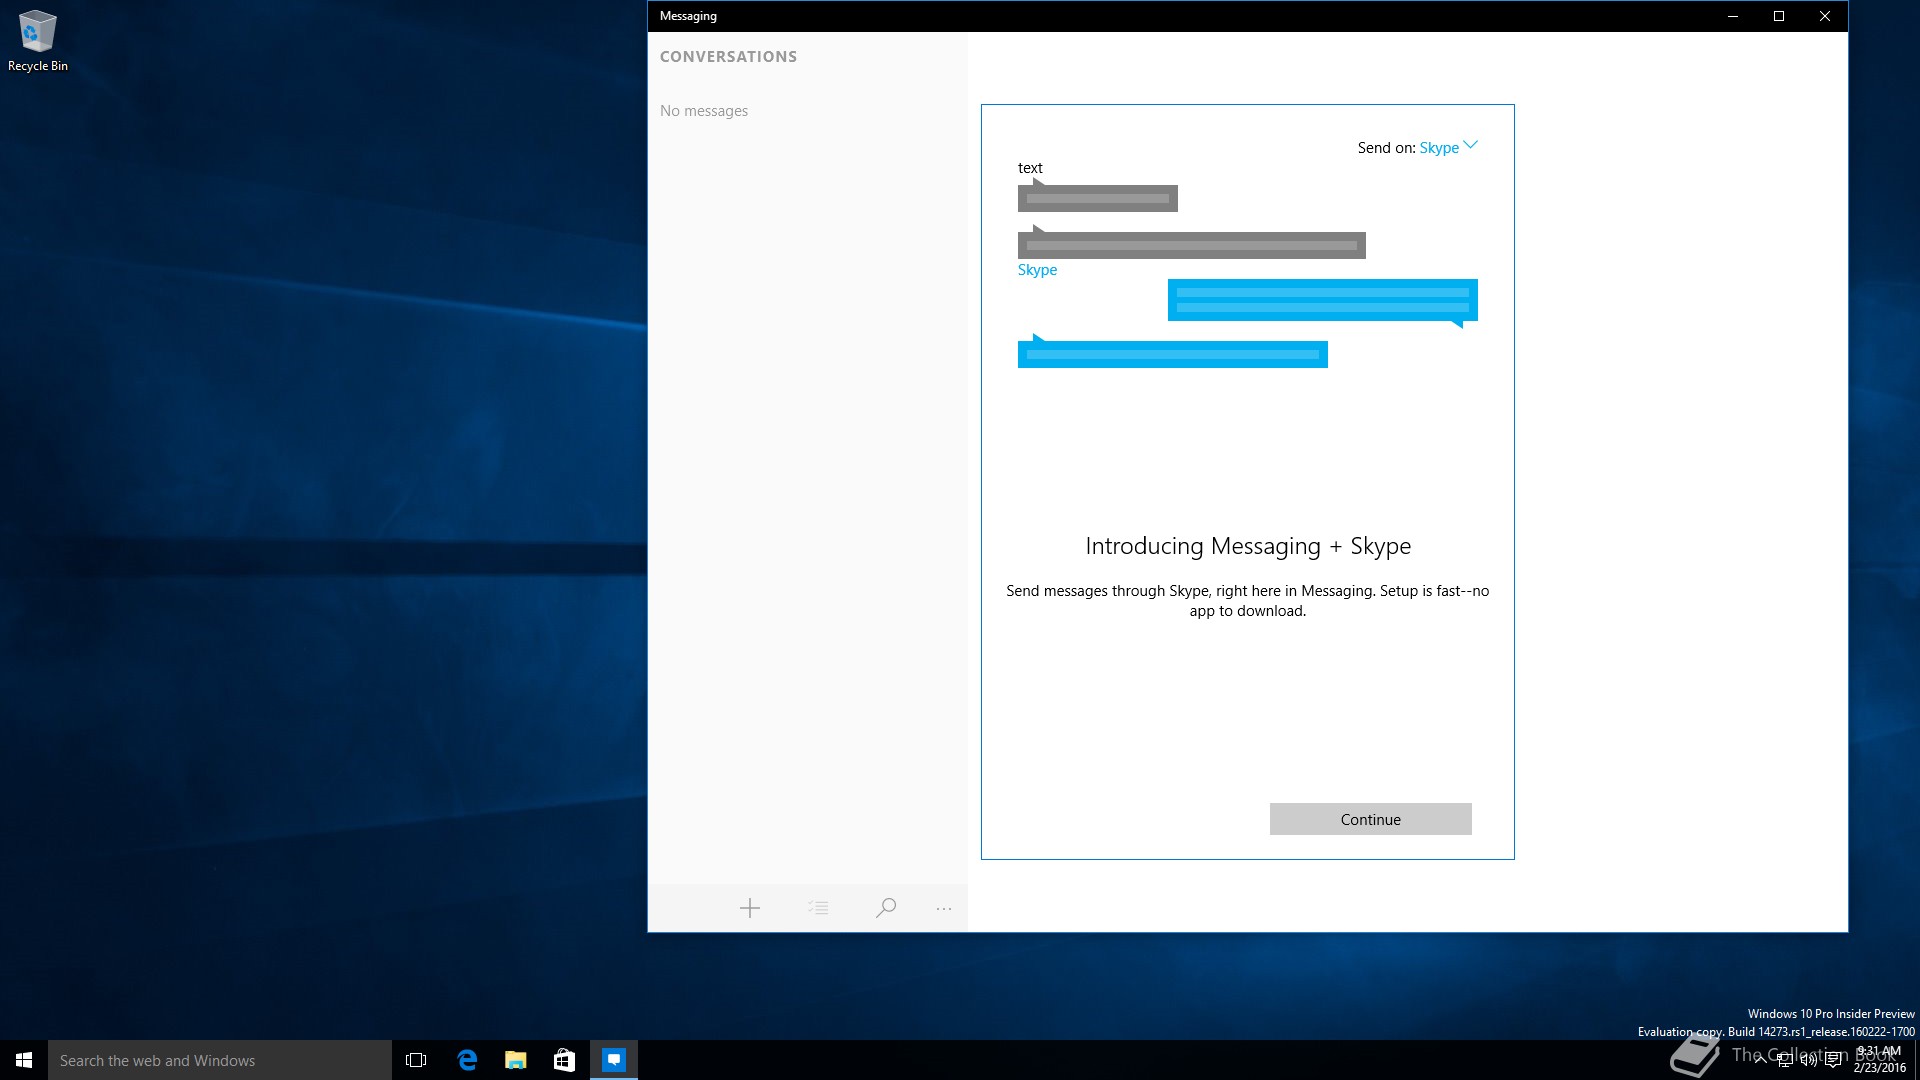Viewport: 1920px width, 1080px height.
Task: Minimize the Messaging window
Action: pos(1733,16)
